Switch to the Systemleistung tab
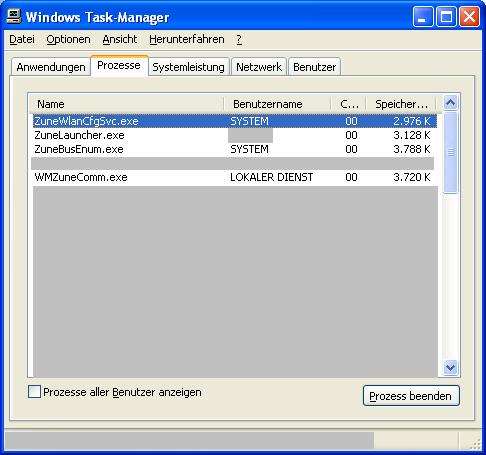 (188, 67)
